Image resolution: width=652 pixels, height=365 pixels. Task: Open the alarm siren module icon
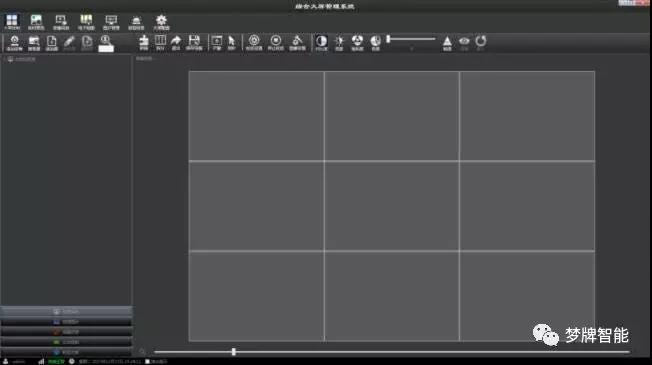coord(136,22)
